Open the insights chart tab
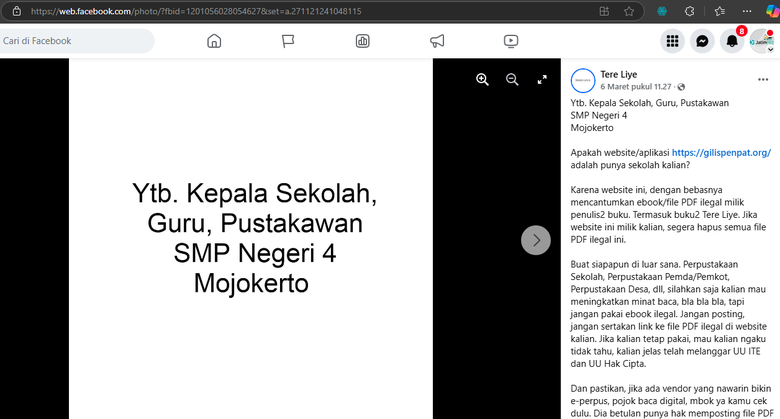780x419 pixels. (362, 41)
